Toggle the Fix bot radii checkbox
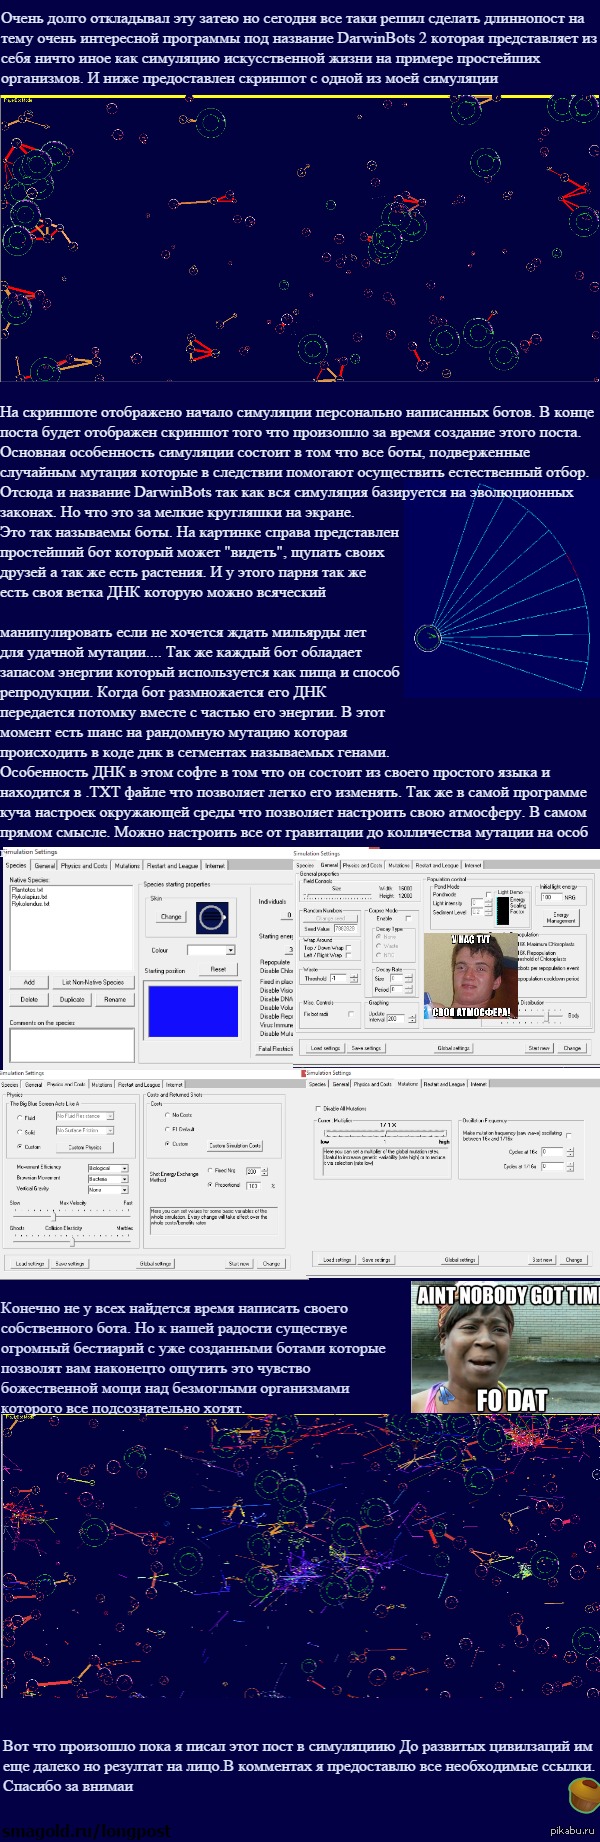 (351, 1013)
